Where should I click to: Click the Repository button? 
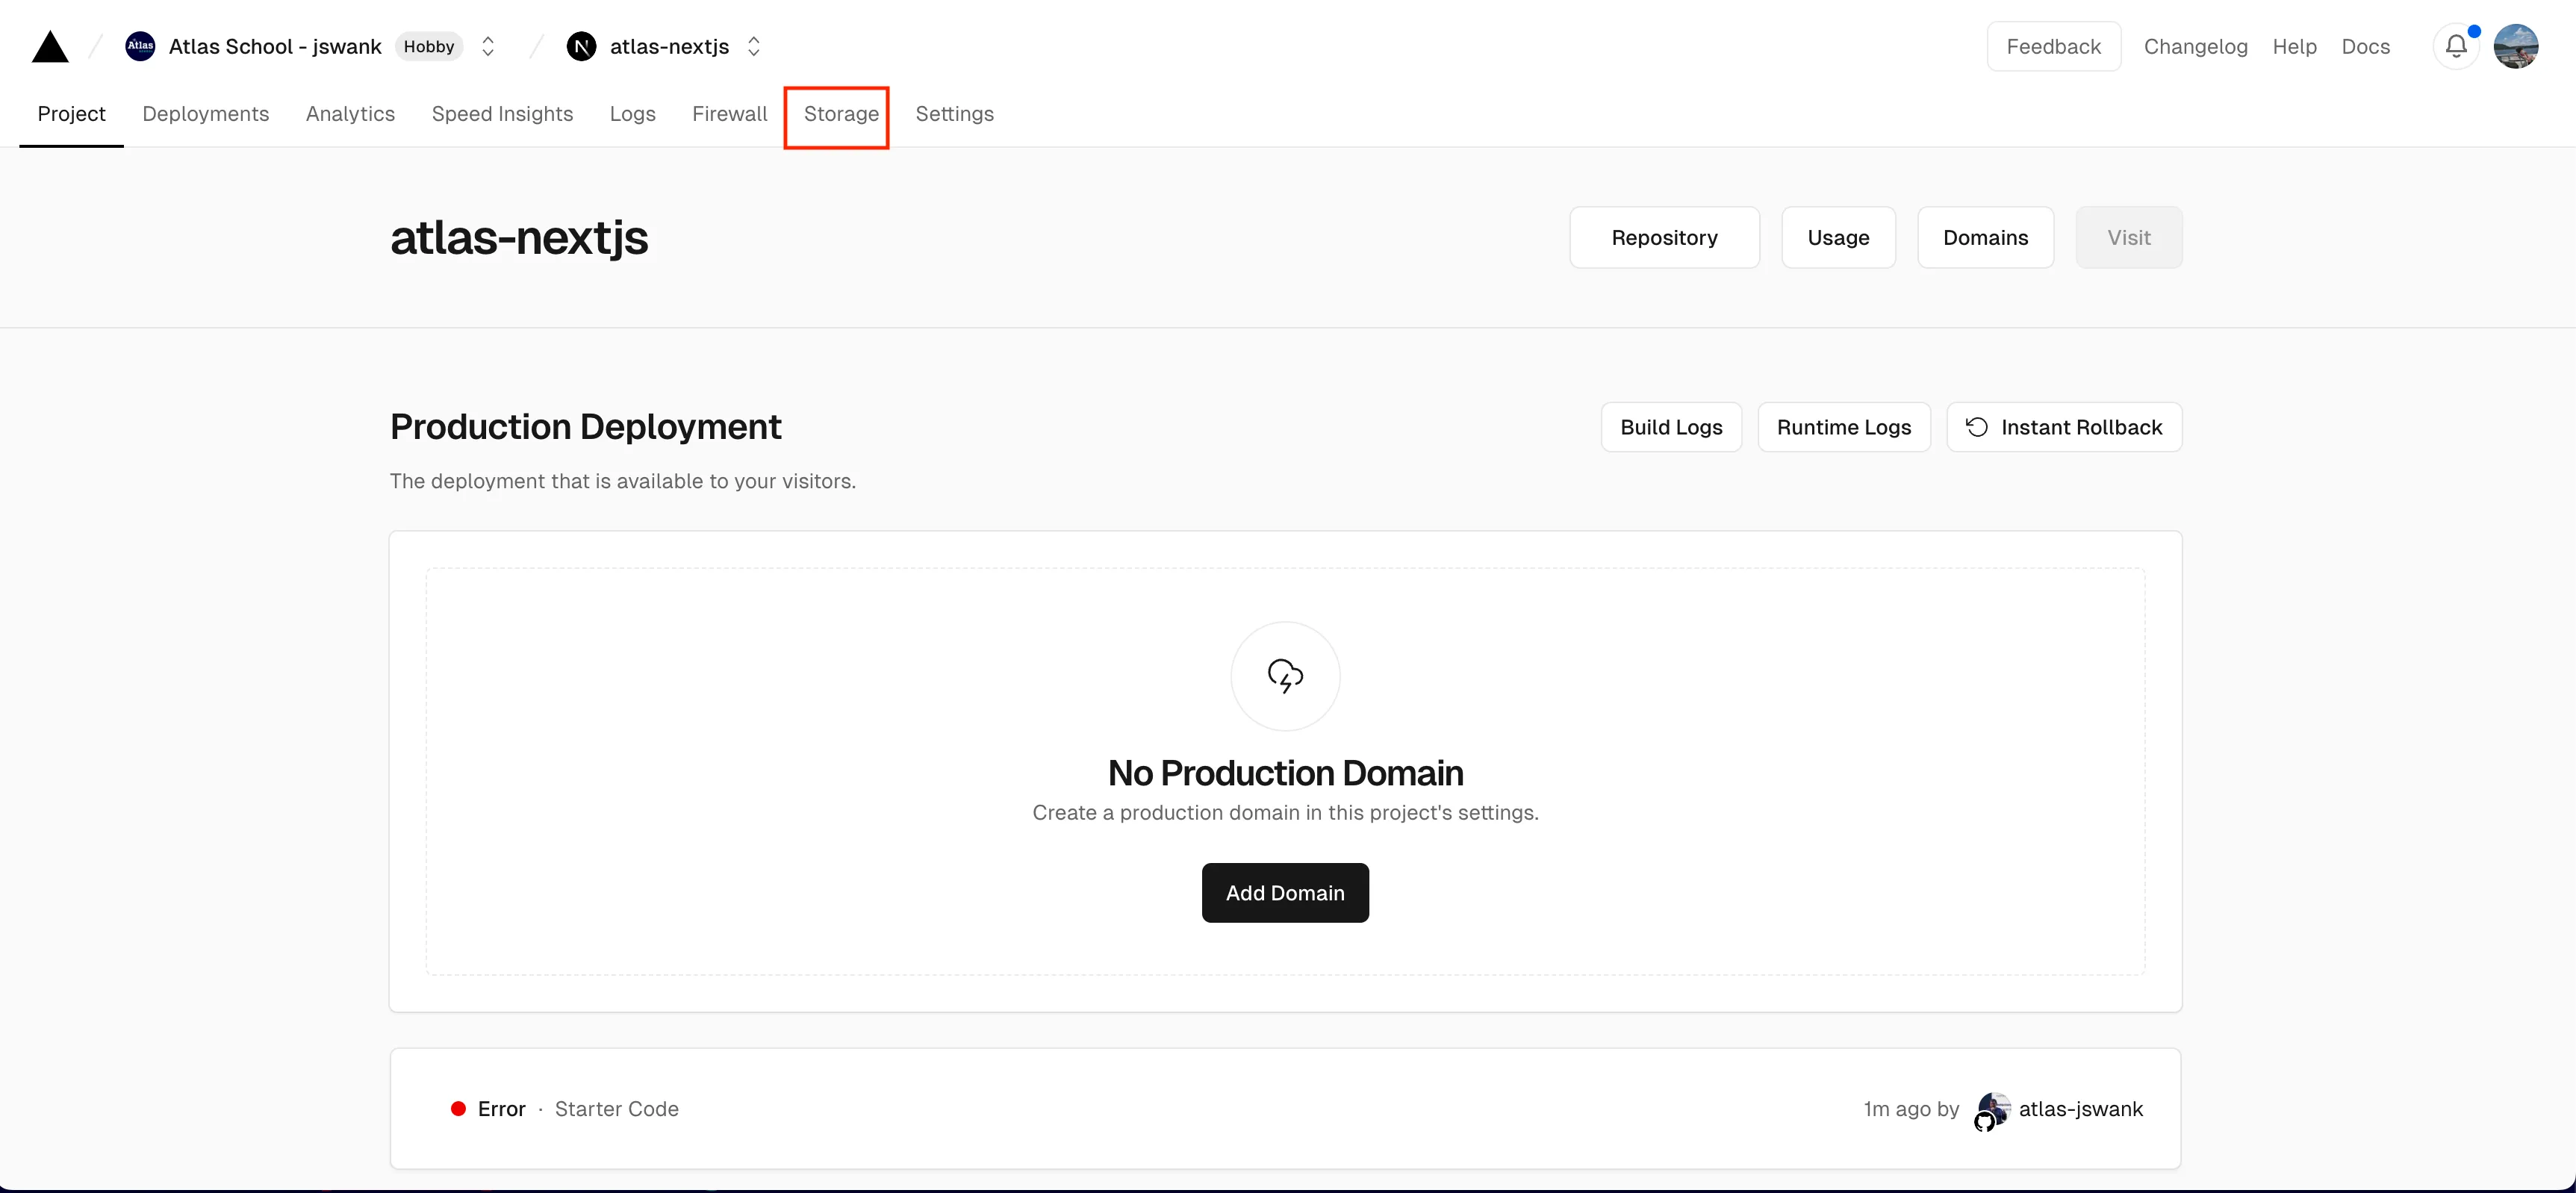pyautogui.click(x=1665, y=237)
